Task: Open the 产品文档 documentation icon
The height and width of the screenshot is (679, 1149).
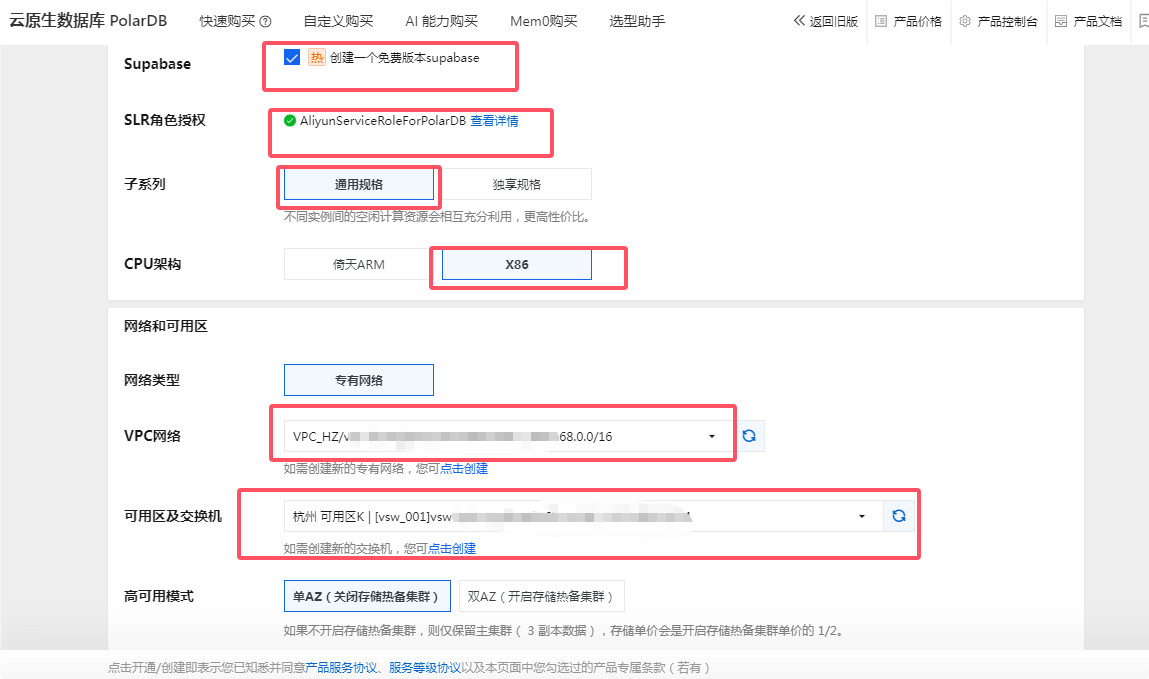Action: click(x=1059, y=21)
